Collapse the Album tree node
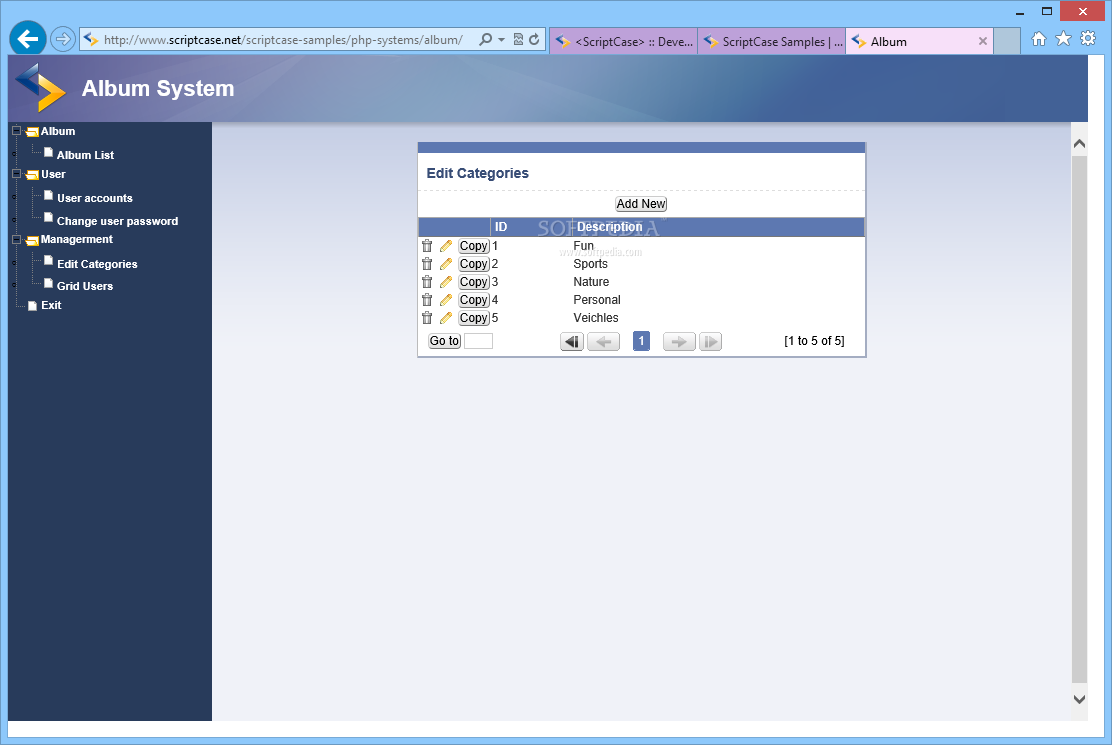This screenshot has height=745, width=1112. (x=16, y=130)
